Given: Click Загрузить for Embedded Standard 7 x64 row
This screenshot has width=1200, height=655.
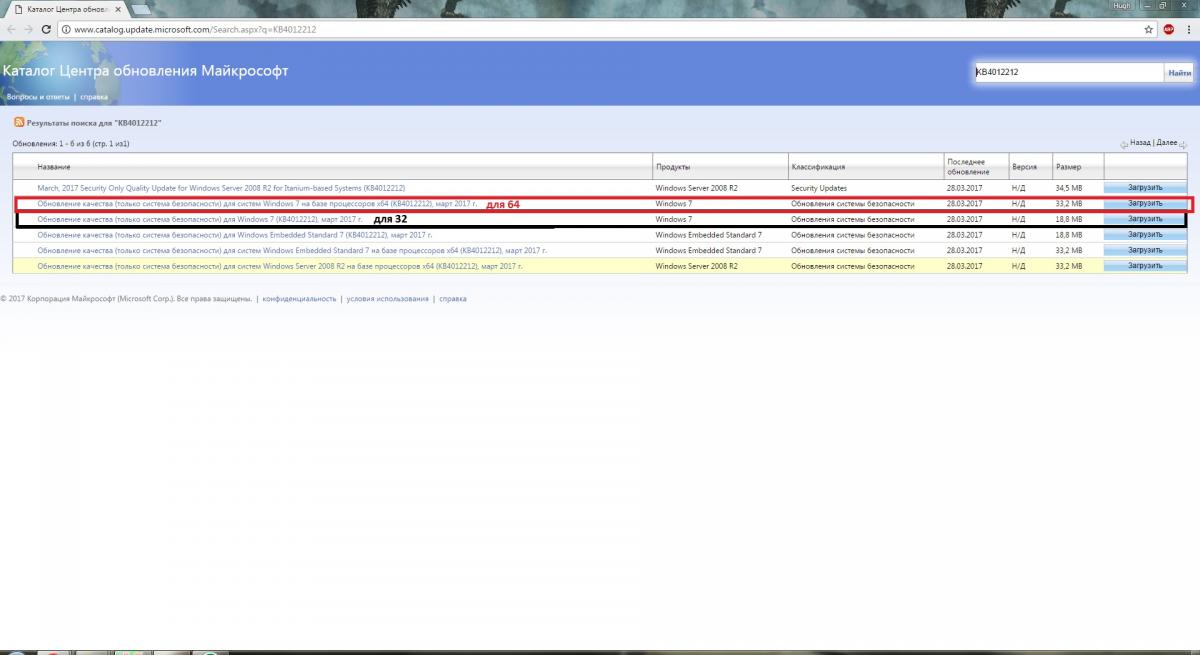Looking at the screenshot, I should (1145, 250).
